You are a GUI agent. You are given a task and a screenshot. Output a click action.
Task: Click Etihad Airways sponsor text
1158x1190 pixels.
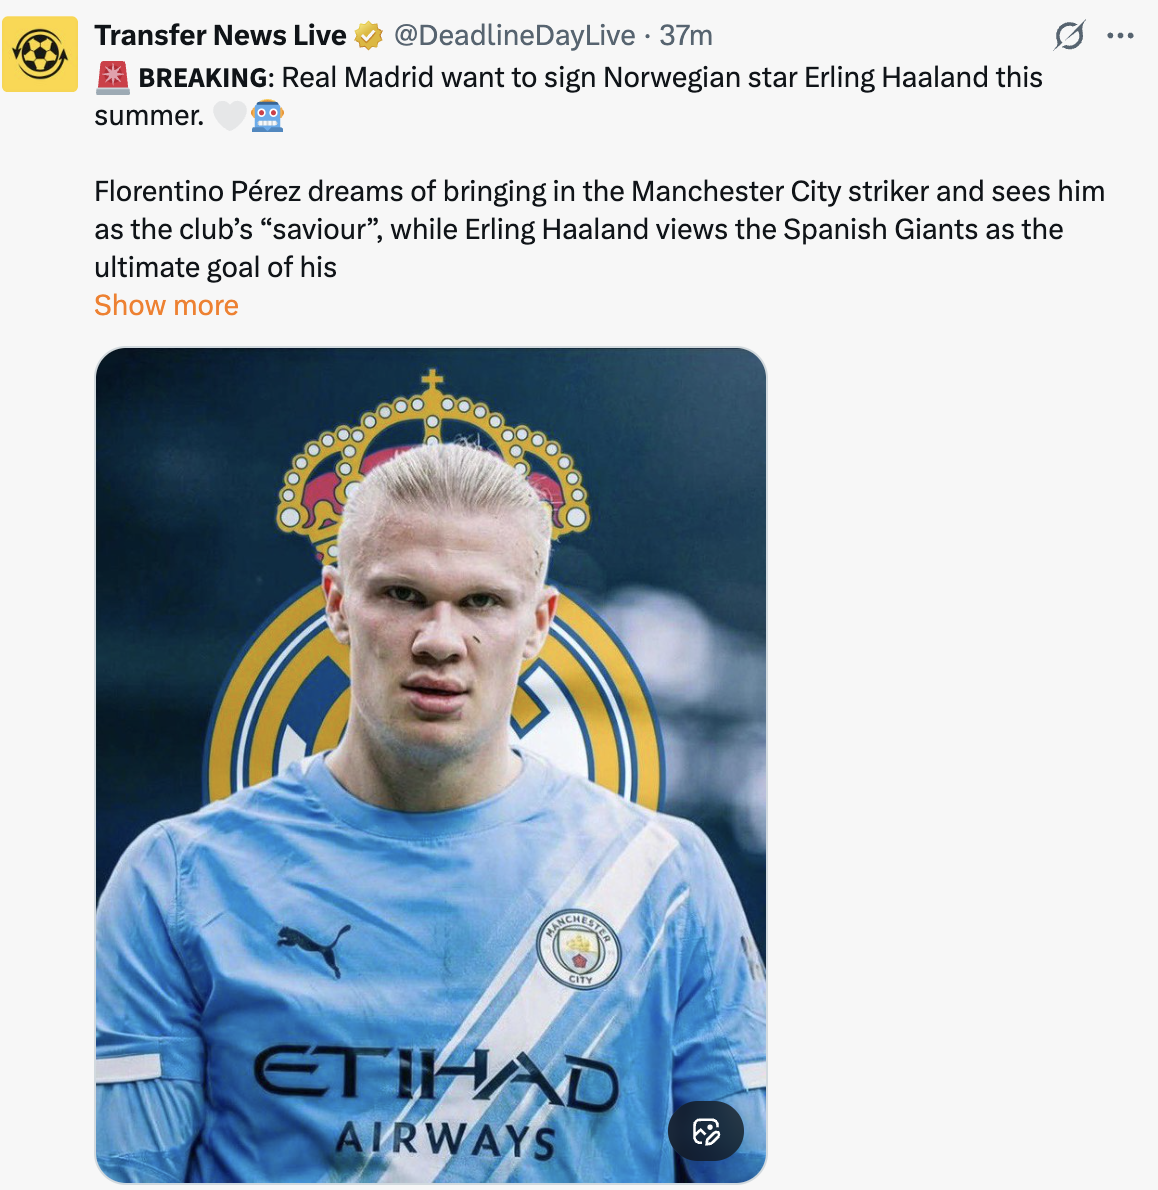click(436, 1100)
